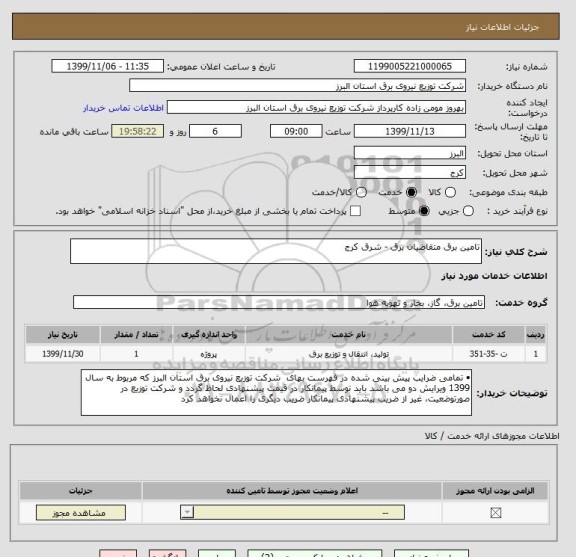Click the service code cell ت -35-351
The height and width of the screenshot is (557, 576).
pyautogui.click(x=488, y=354)
